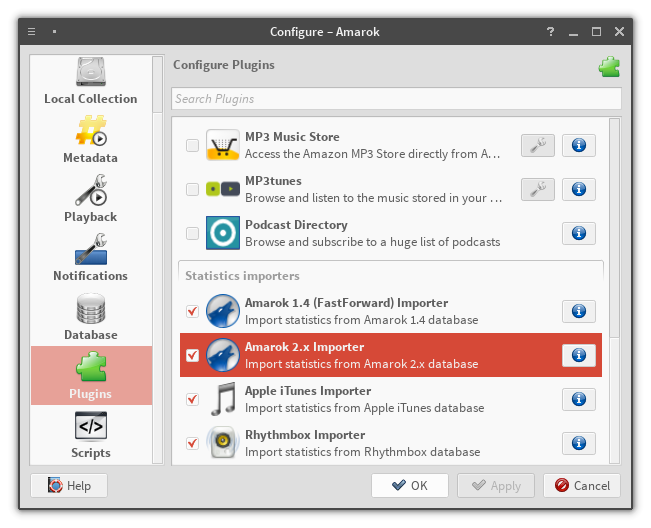Click the green puzzle piece header icon
This screenshot has width=651, height=528.
[609, 67]
